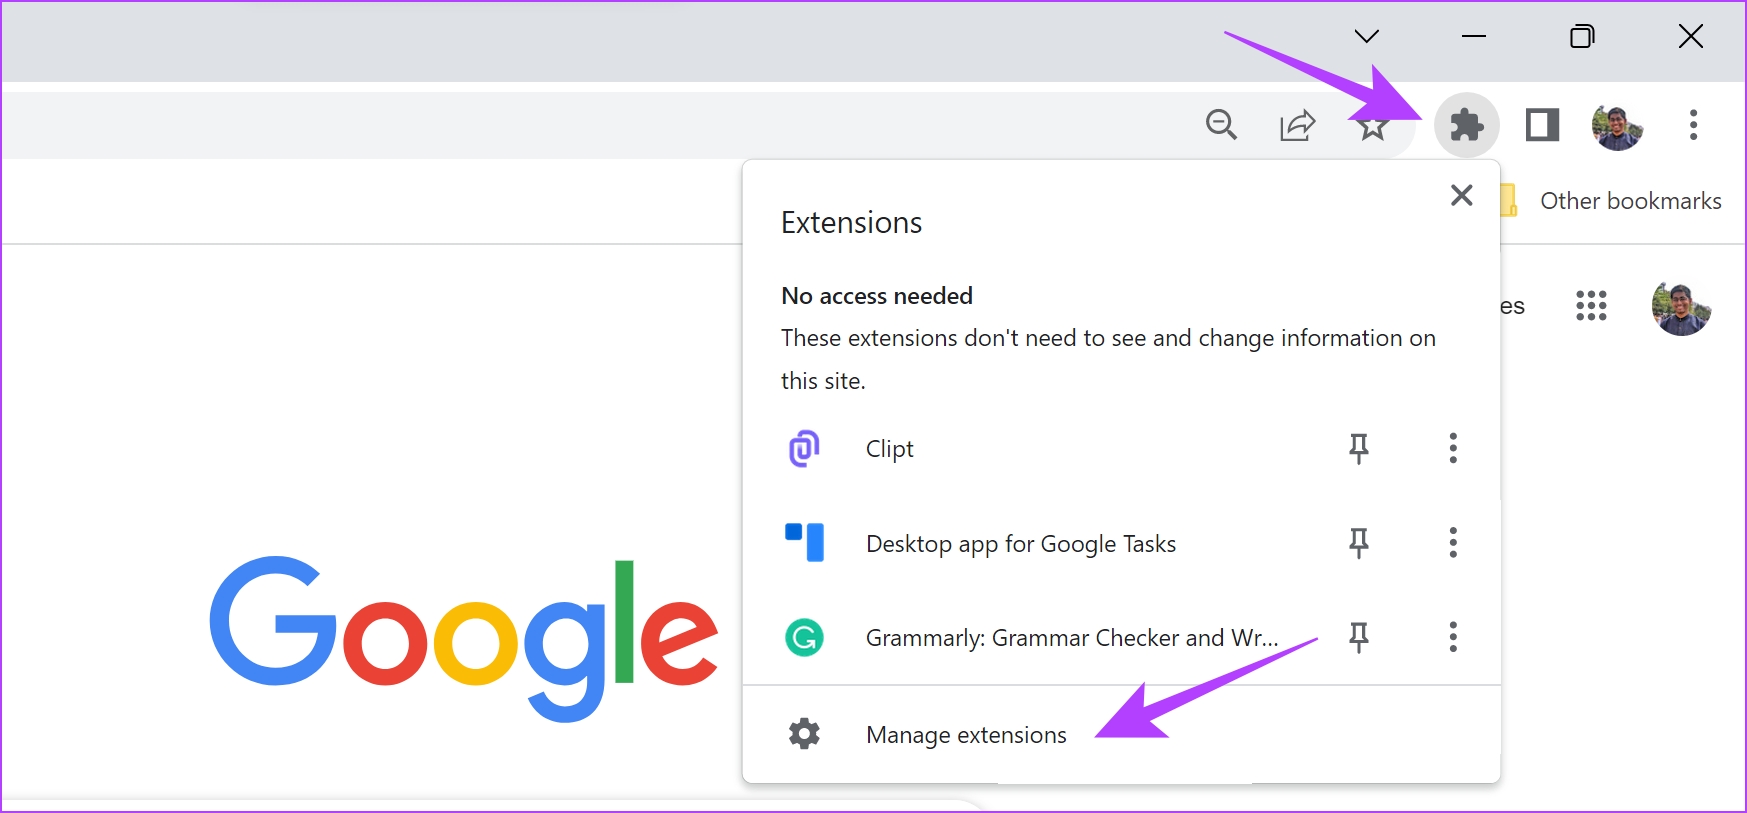The image size is (1747, 813).
Task: Open the Google apps grid icon
Action: click(1591, 306)
